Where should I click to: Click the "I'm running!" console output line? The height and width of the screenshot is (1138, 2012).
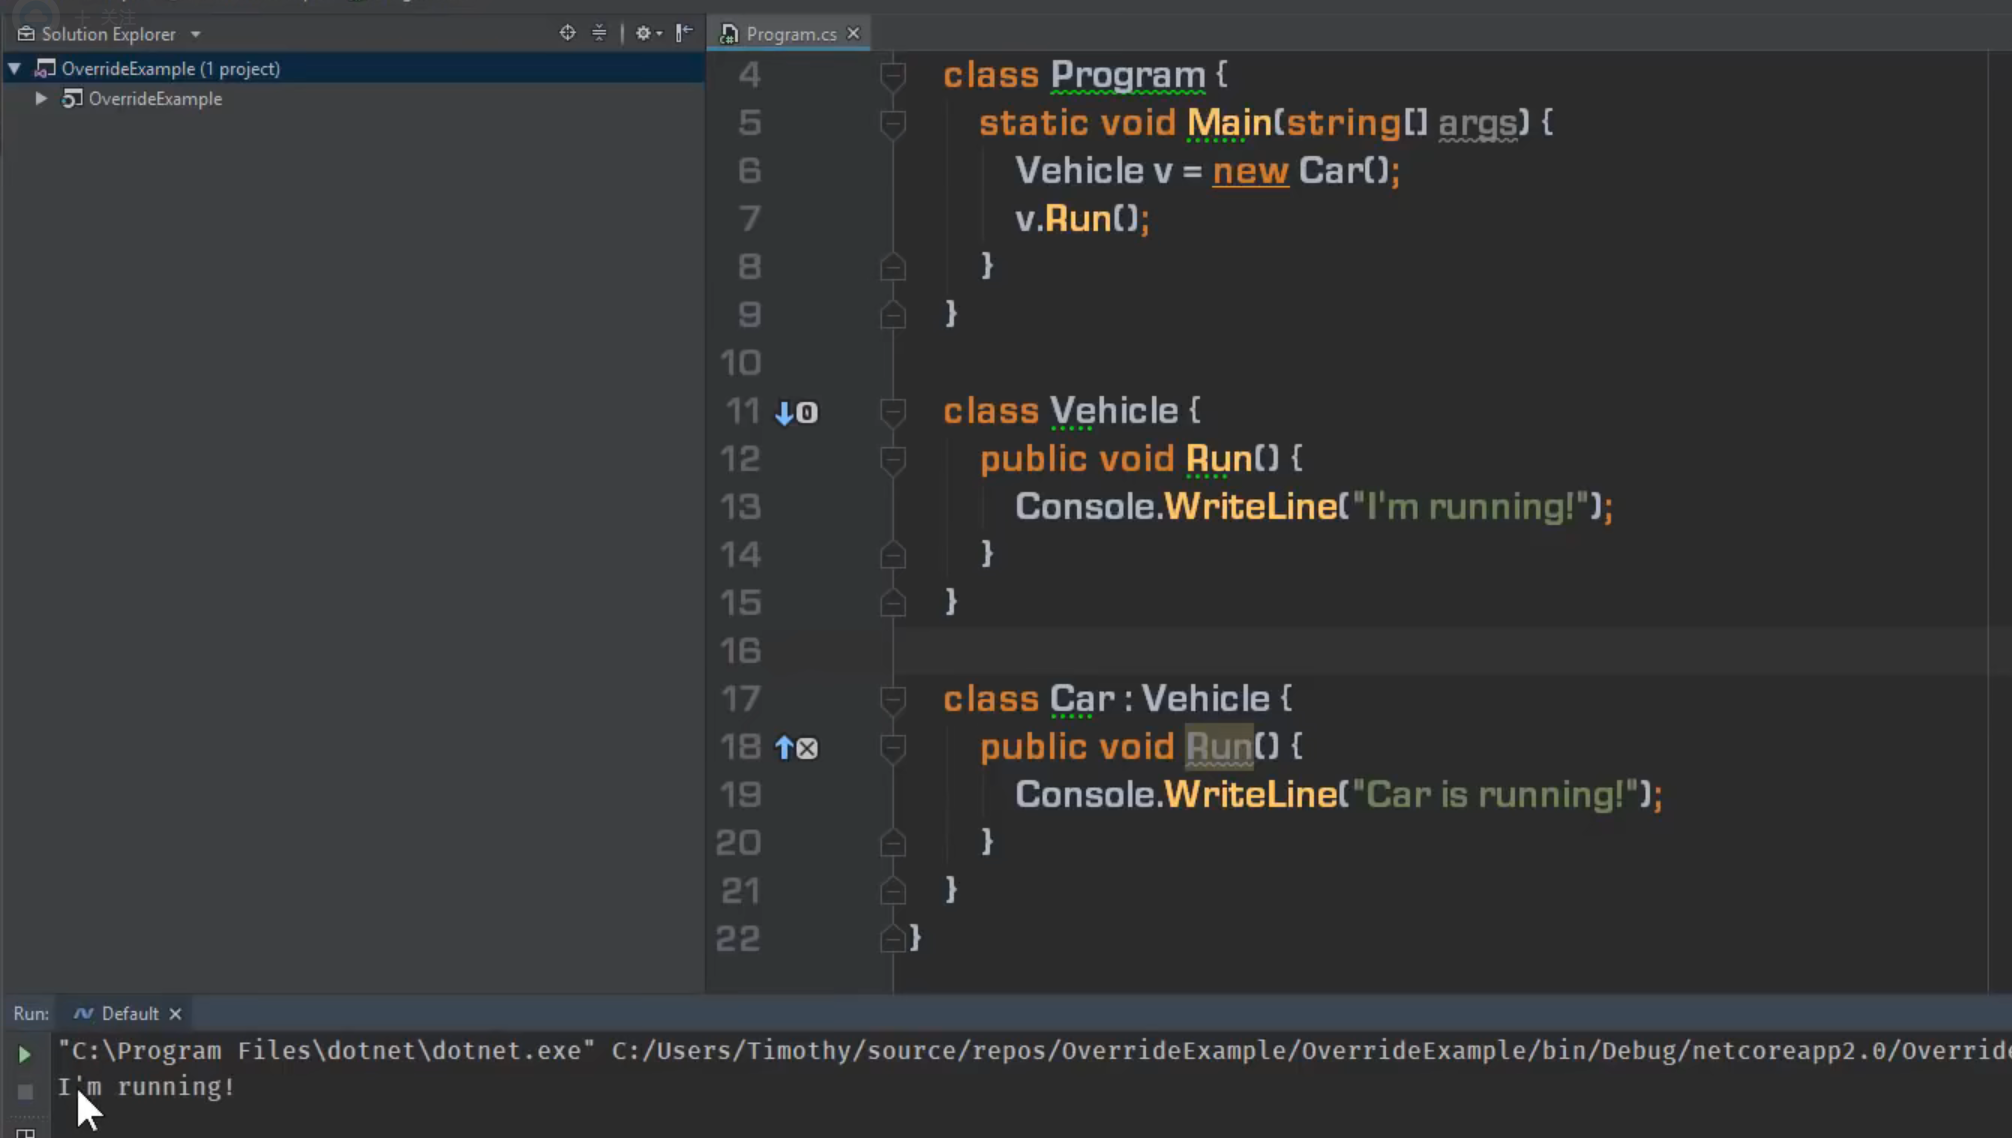146,1087
